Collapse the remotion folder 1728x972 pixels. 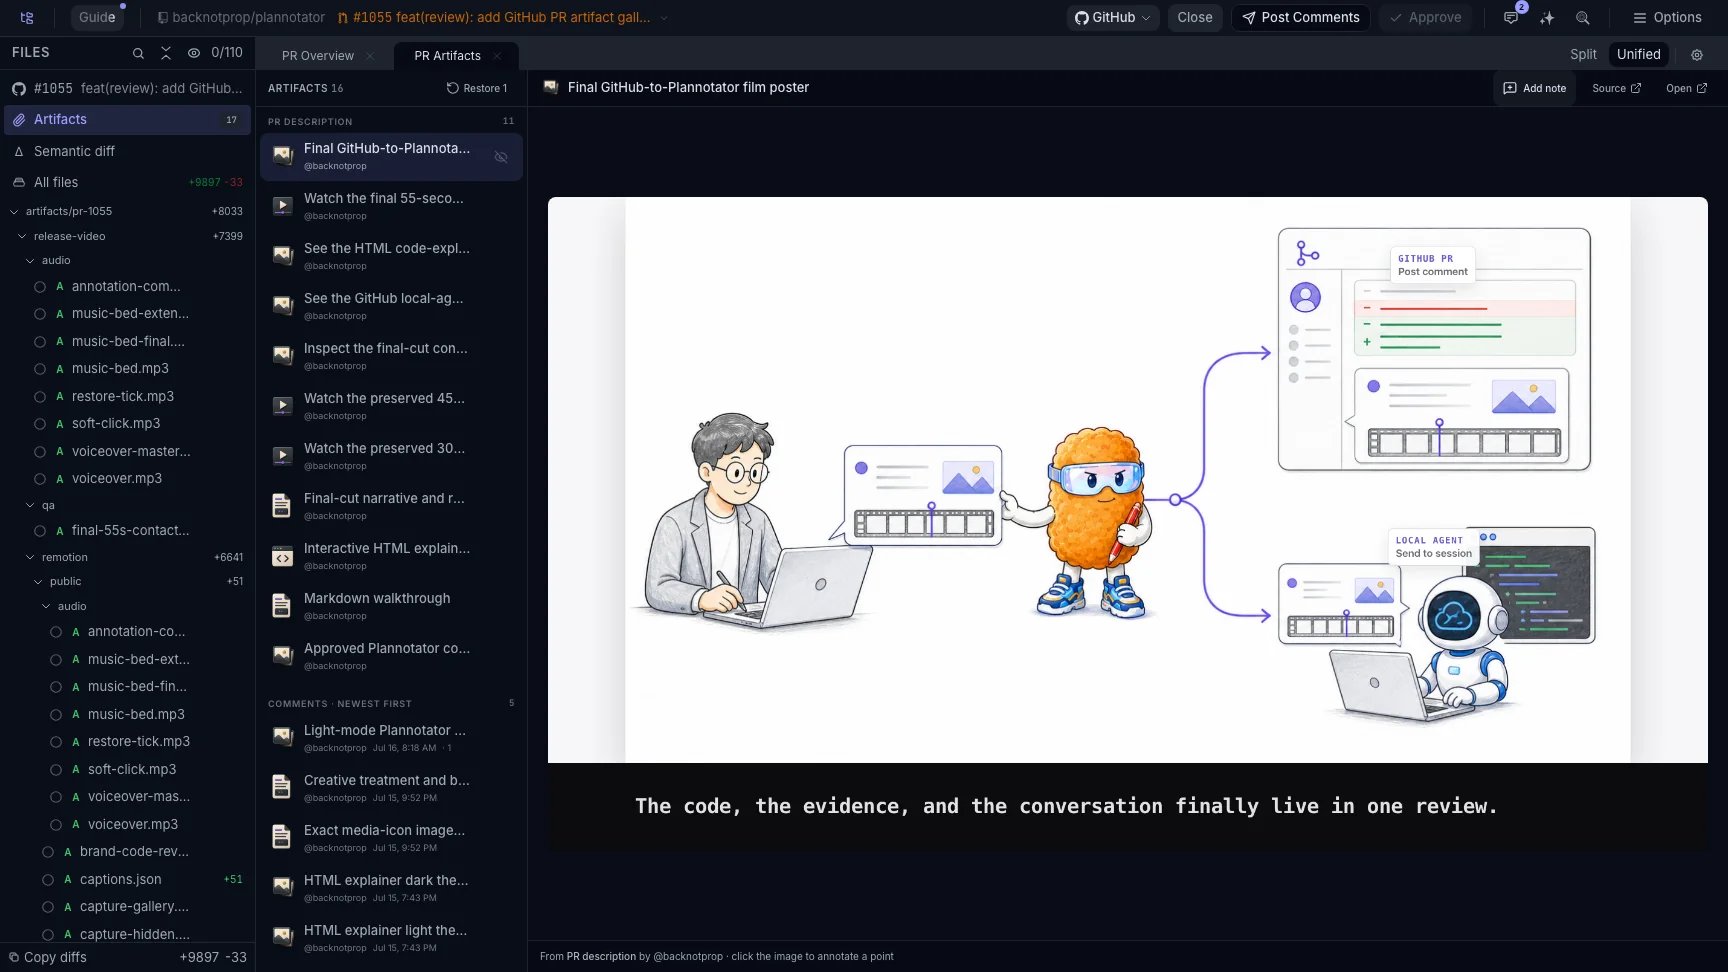[30, 557]
